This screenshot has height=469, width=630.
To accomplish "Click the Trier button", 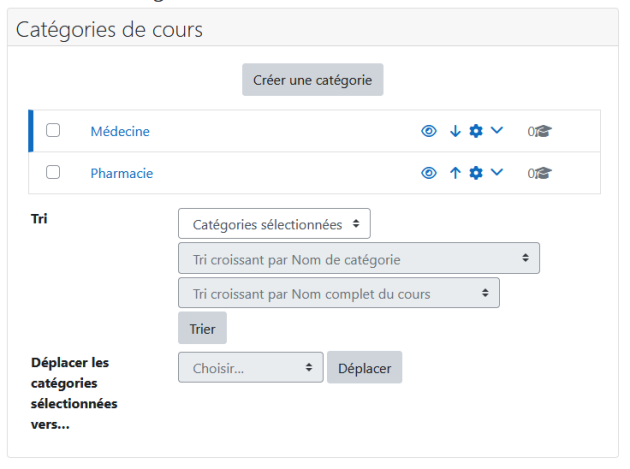I will (x=202, y=328).
